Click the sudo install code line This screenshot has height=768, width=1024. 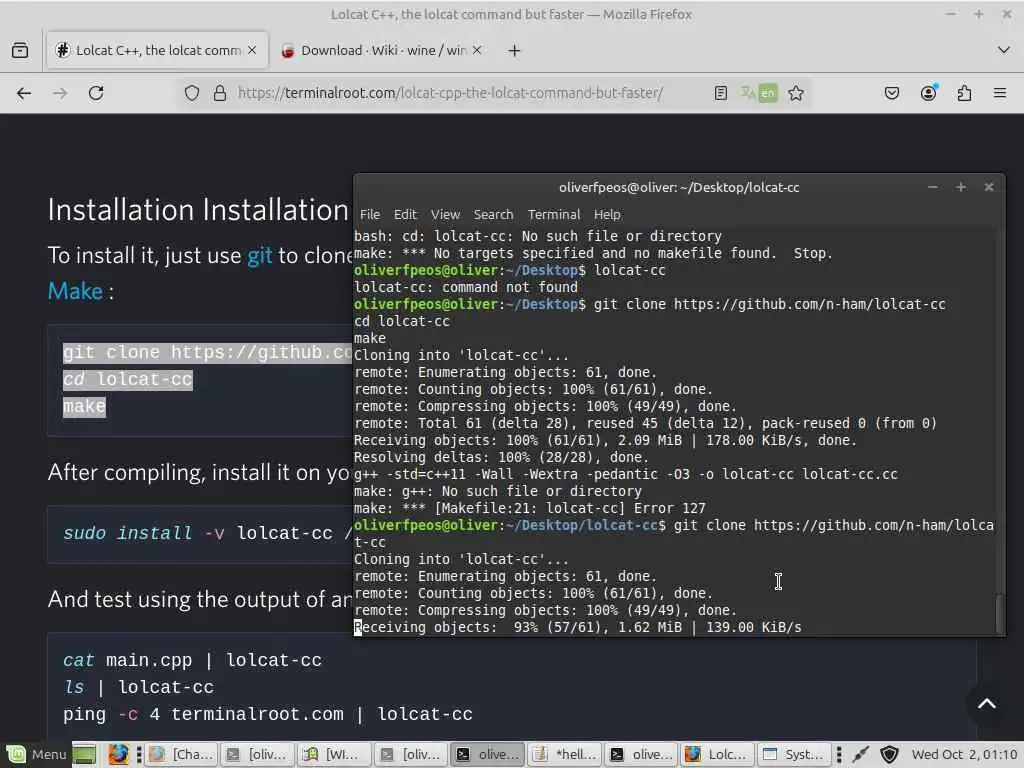pyautogui.click(x=208, y=534)
